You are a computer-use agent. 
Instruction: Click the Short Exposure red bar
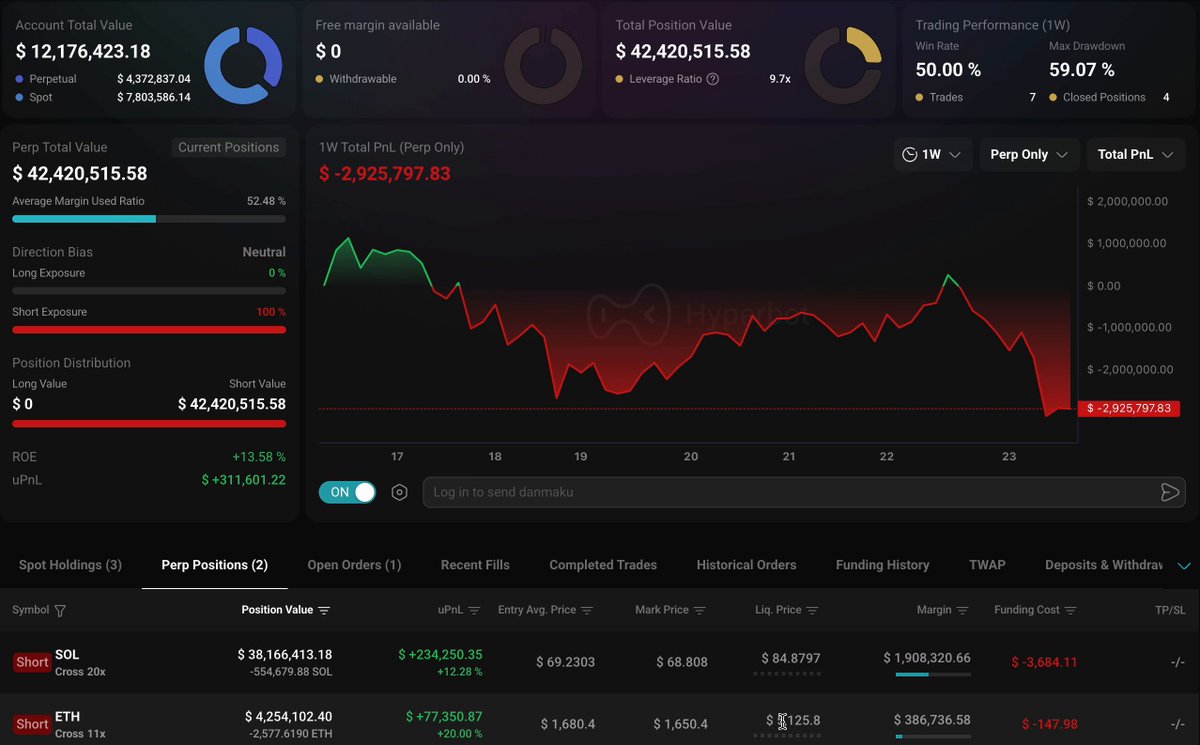149,329
